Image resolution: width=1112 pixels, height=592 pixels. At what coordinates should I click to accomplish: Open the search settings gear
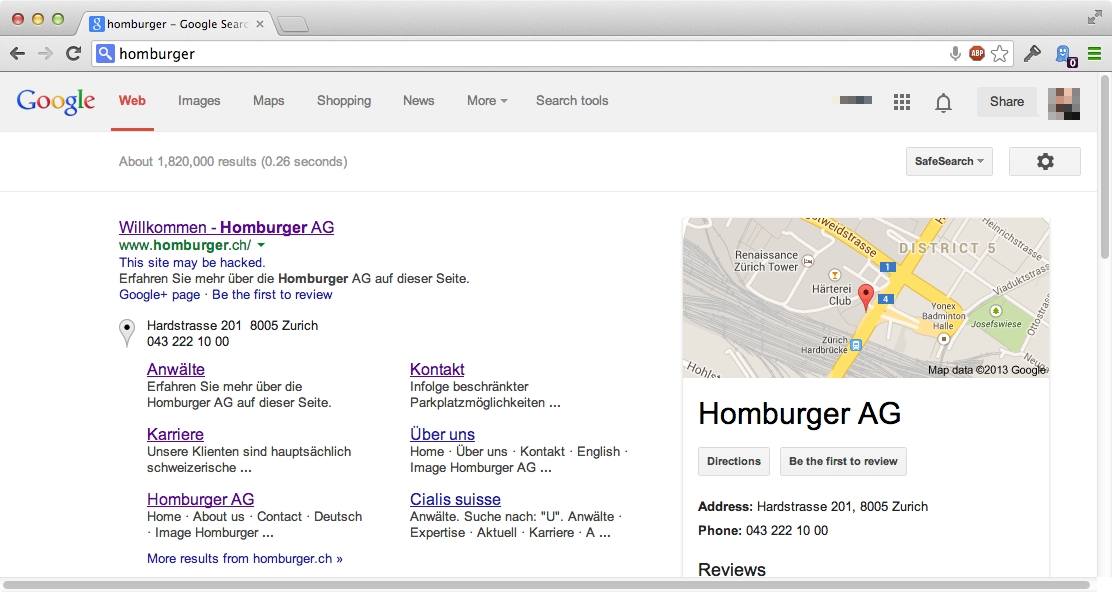click(1045, 161)
